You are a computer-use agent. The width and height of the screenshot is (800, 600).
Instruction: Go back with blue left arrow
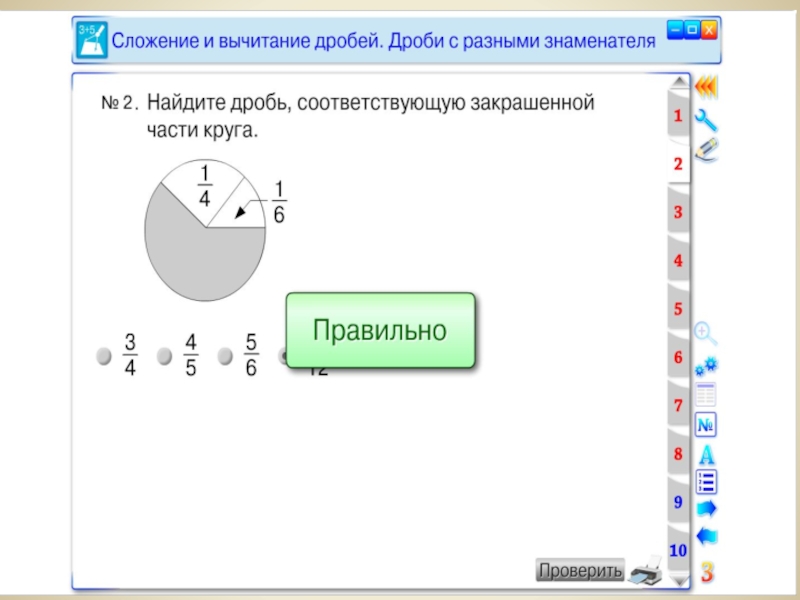pyautogui.click(x=707, y=536)
